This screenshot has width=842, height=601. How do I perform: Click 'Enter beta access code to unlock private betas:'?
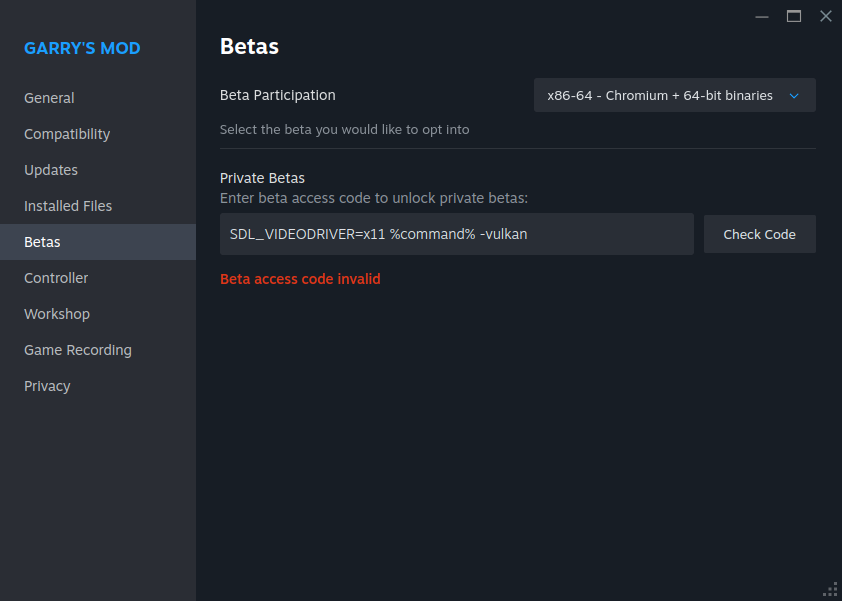pyautogui.click(x=374, y=198)
